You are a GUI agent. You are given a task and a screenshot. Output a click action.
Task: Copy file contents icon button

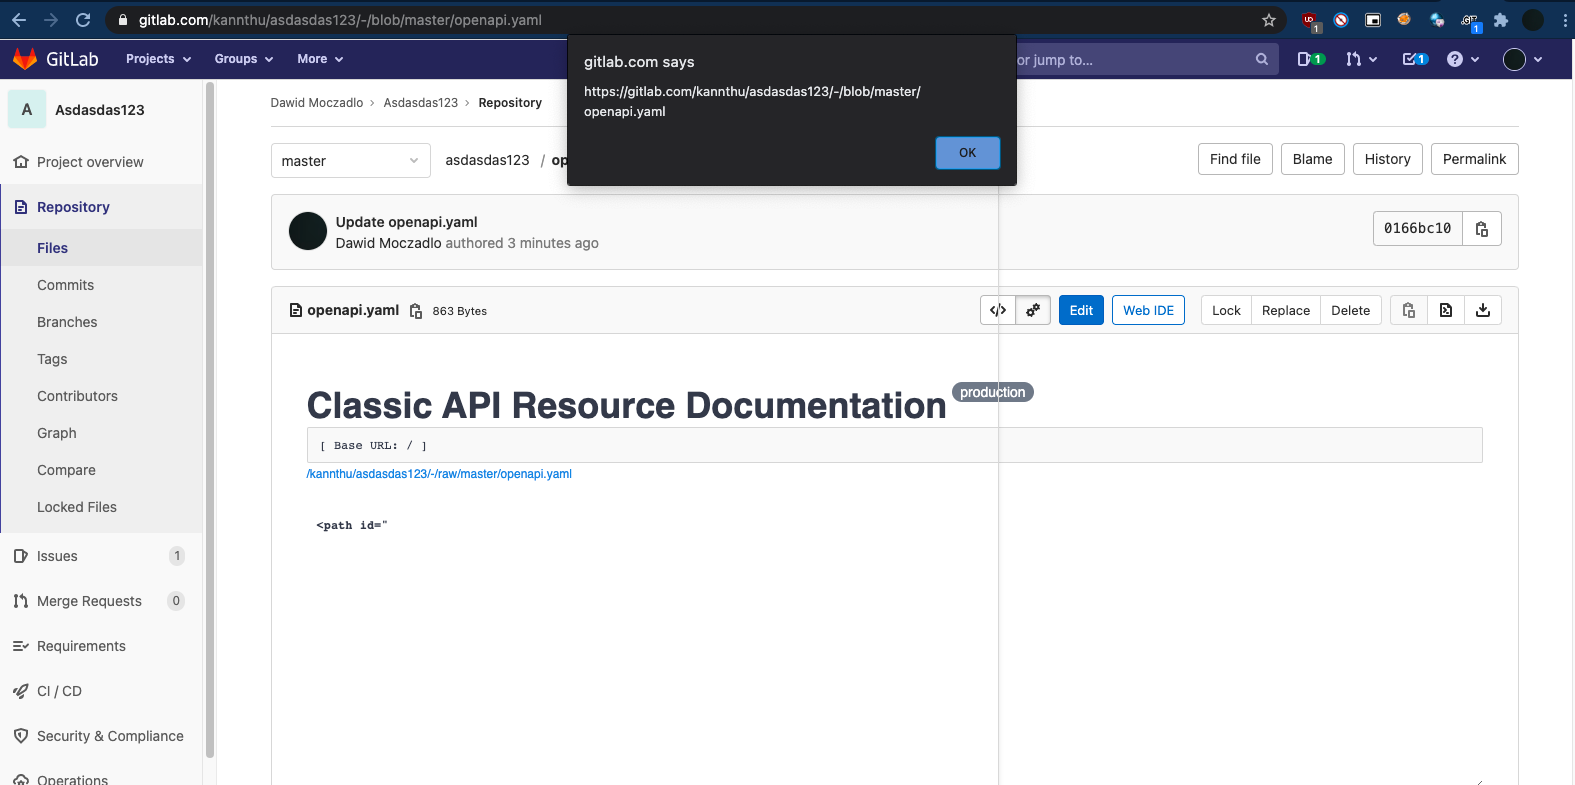pyautogui.click(x=1408, y=310)
